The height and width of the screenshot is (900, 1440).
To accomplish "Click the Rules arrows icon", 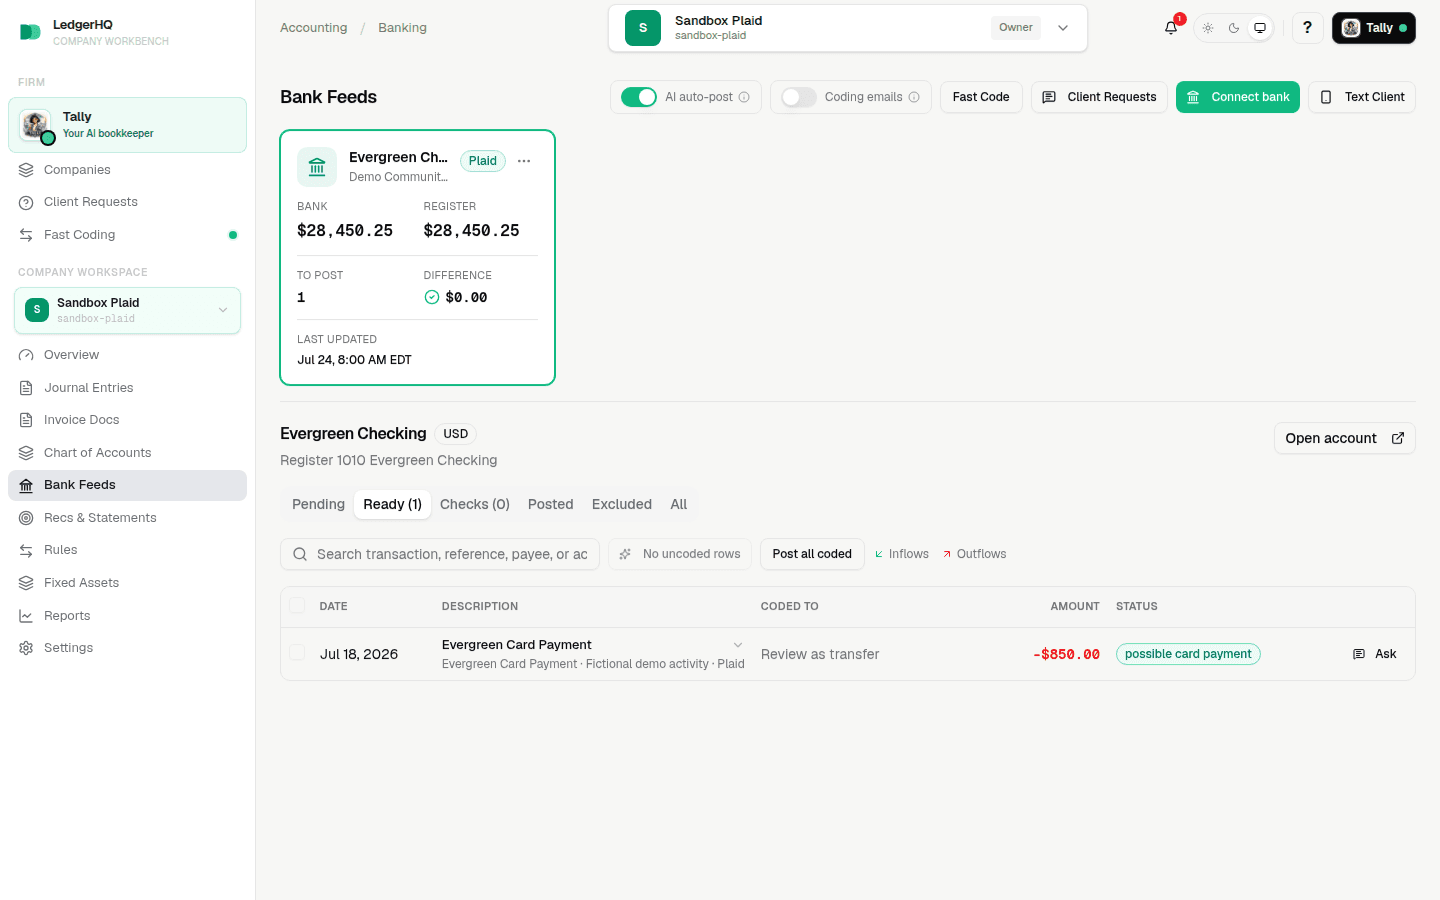I will pos(26,550).
